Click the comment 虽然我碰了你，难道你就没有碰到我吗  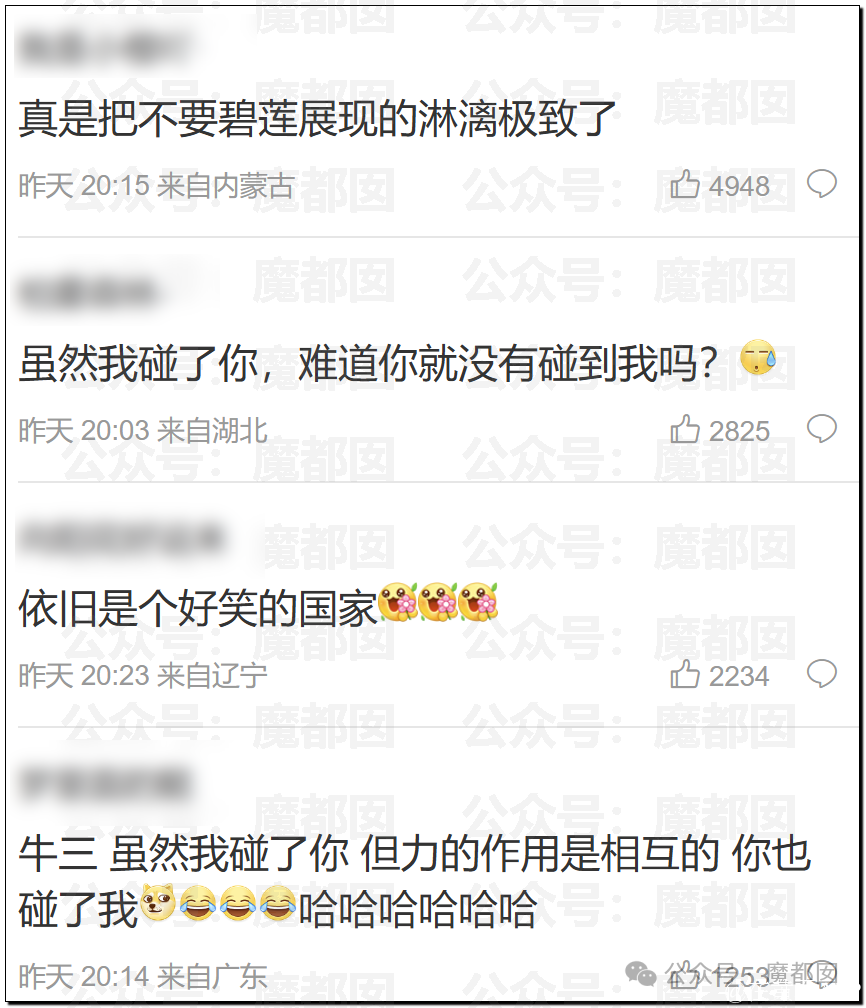368,363
